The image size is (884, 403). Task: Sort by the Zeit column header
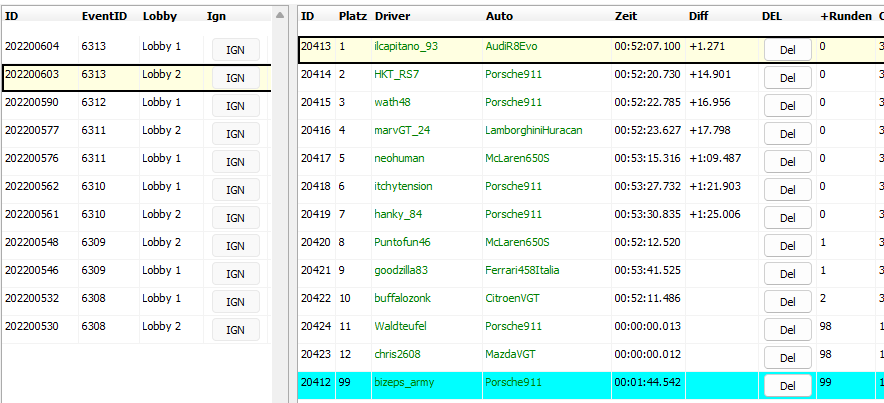(x=626, y=17)
